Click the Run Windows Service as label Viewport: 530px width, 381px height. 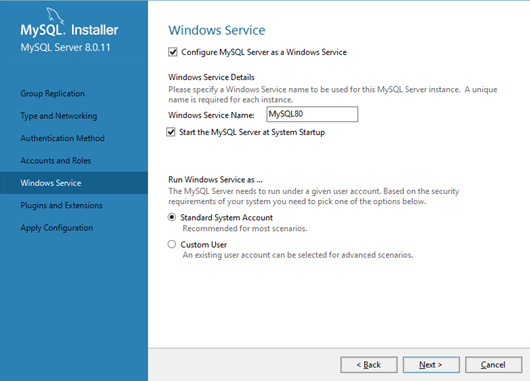click(x=215, y=179)
